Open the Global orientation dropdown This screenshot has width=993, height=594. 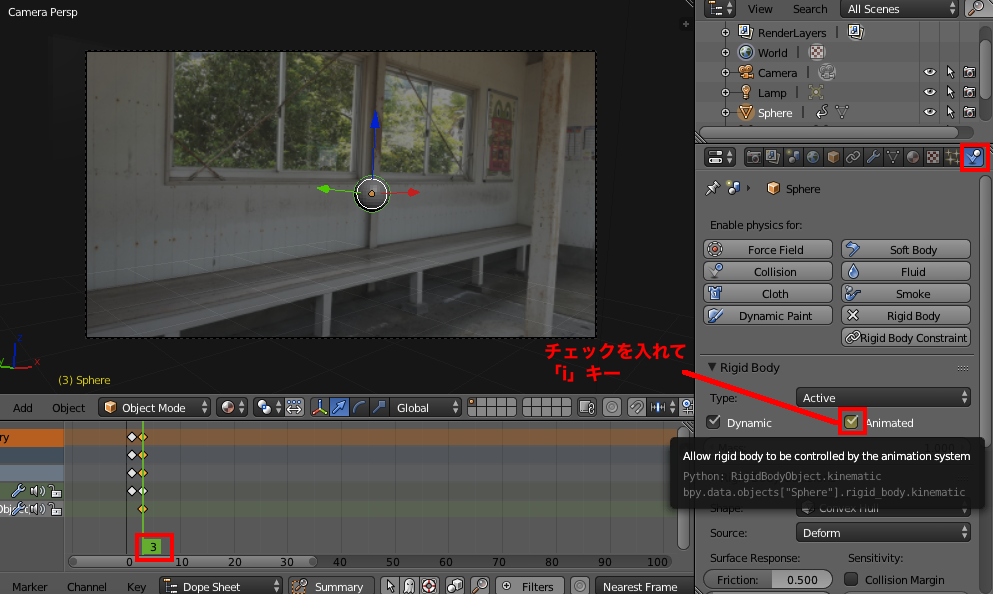click(425, 407)
